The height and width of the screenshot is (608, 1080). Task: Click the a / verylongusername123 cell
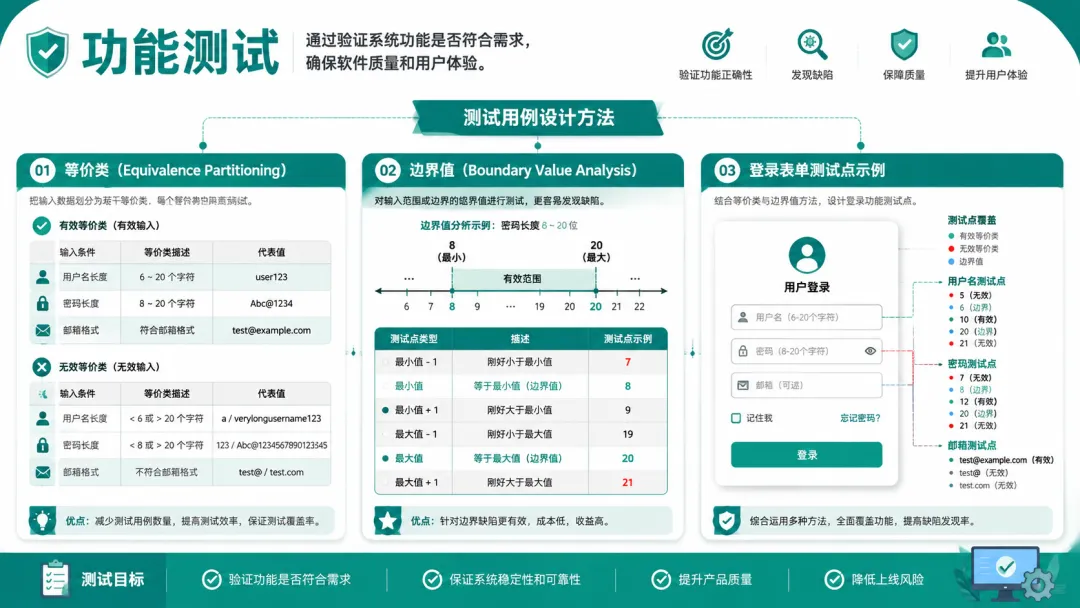(271, 419)
